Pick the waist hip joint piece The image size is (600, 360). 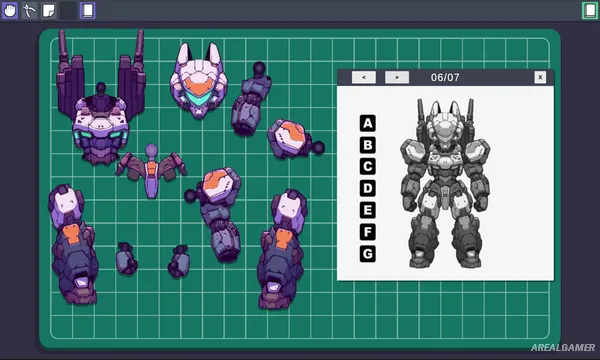tap(152, 171)
